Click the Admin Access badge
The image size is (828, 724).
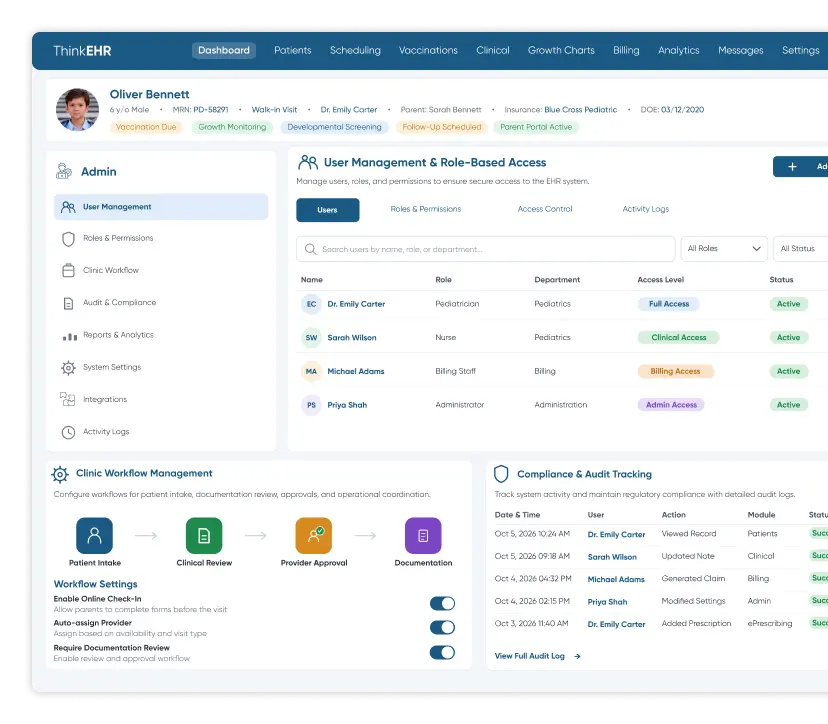click(x=671, y=405)
